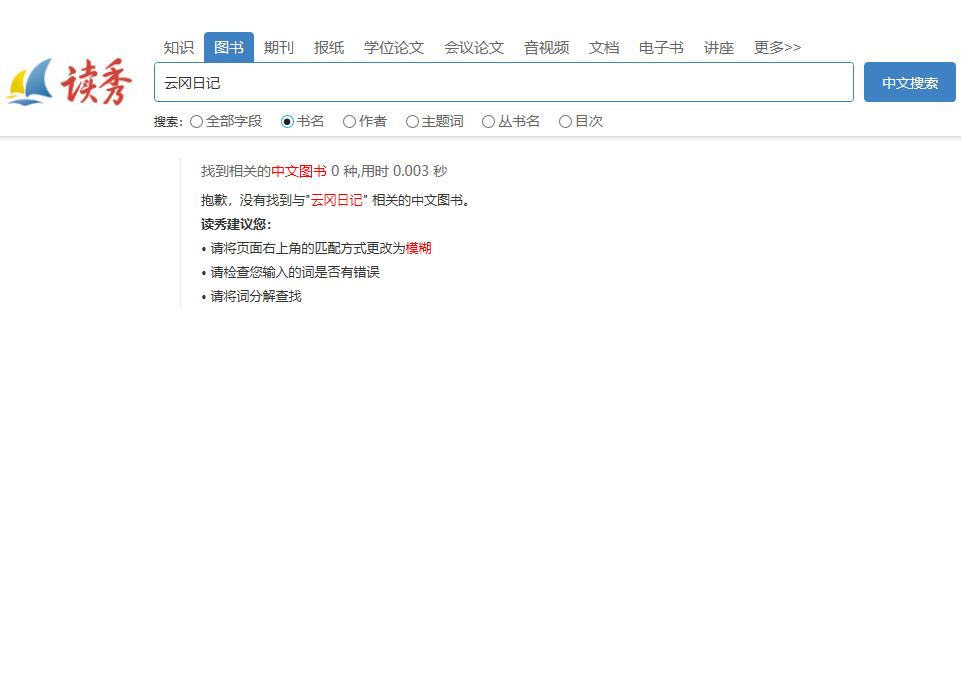
Task: Select the 全部字段 radio option
Action: click(x=196, y=121)
